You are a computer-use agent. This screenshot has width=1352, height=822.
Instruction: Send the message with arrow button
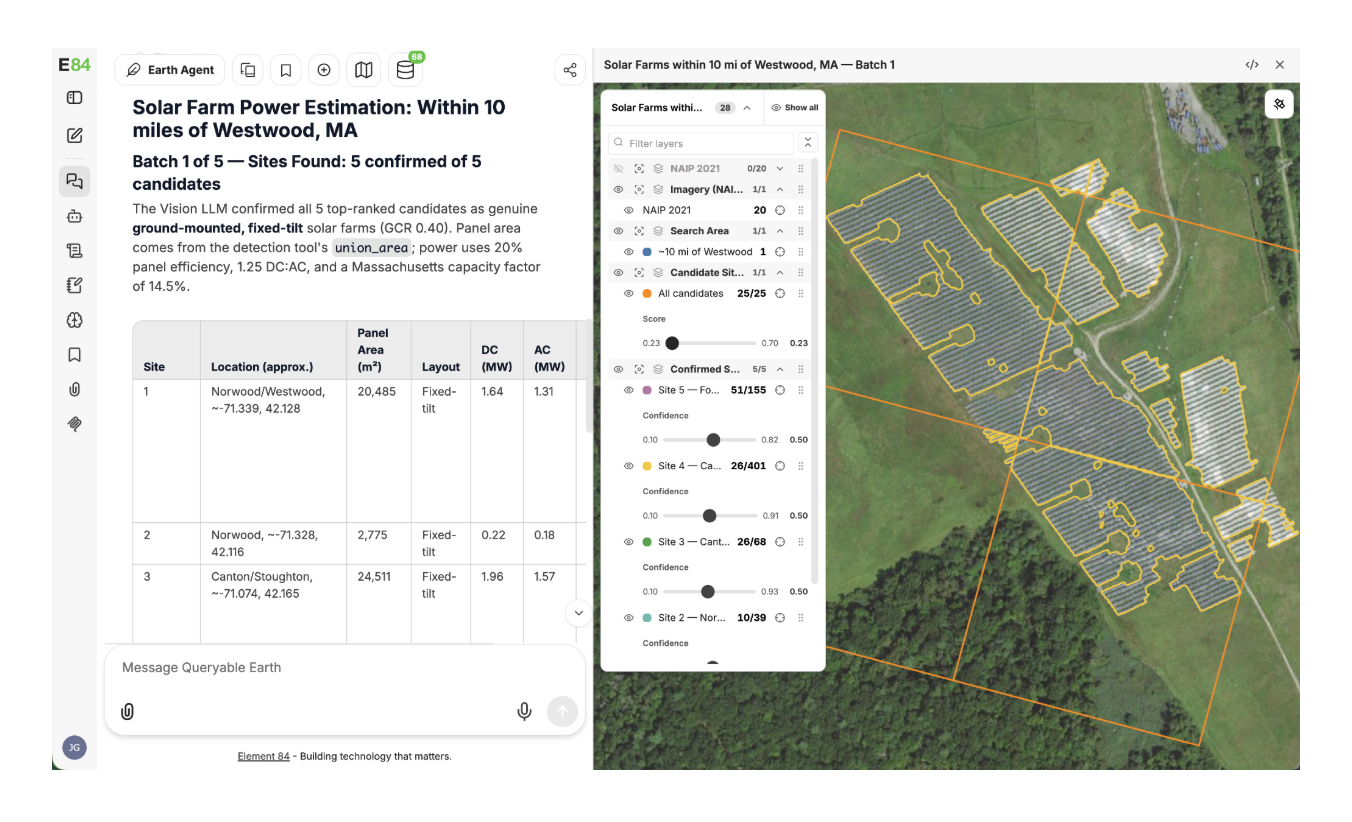click(562, 711)
